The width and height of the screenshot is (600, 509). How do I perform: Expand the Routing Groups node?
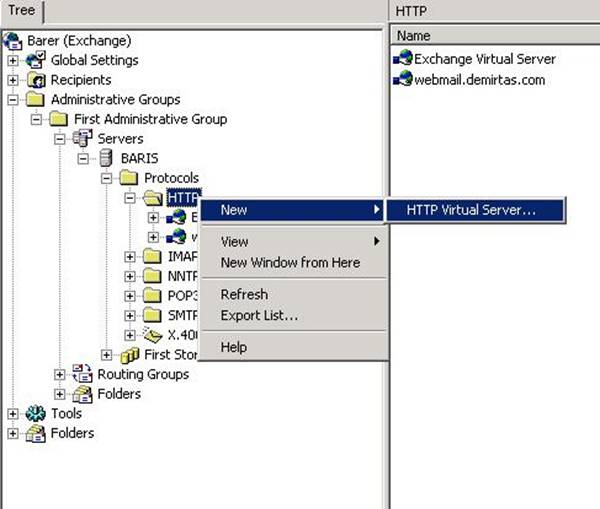[60, 374]
